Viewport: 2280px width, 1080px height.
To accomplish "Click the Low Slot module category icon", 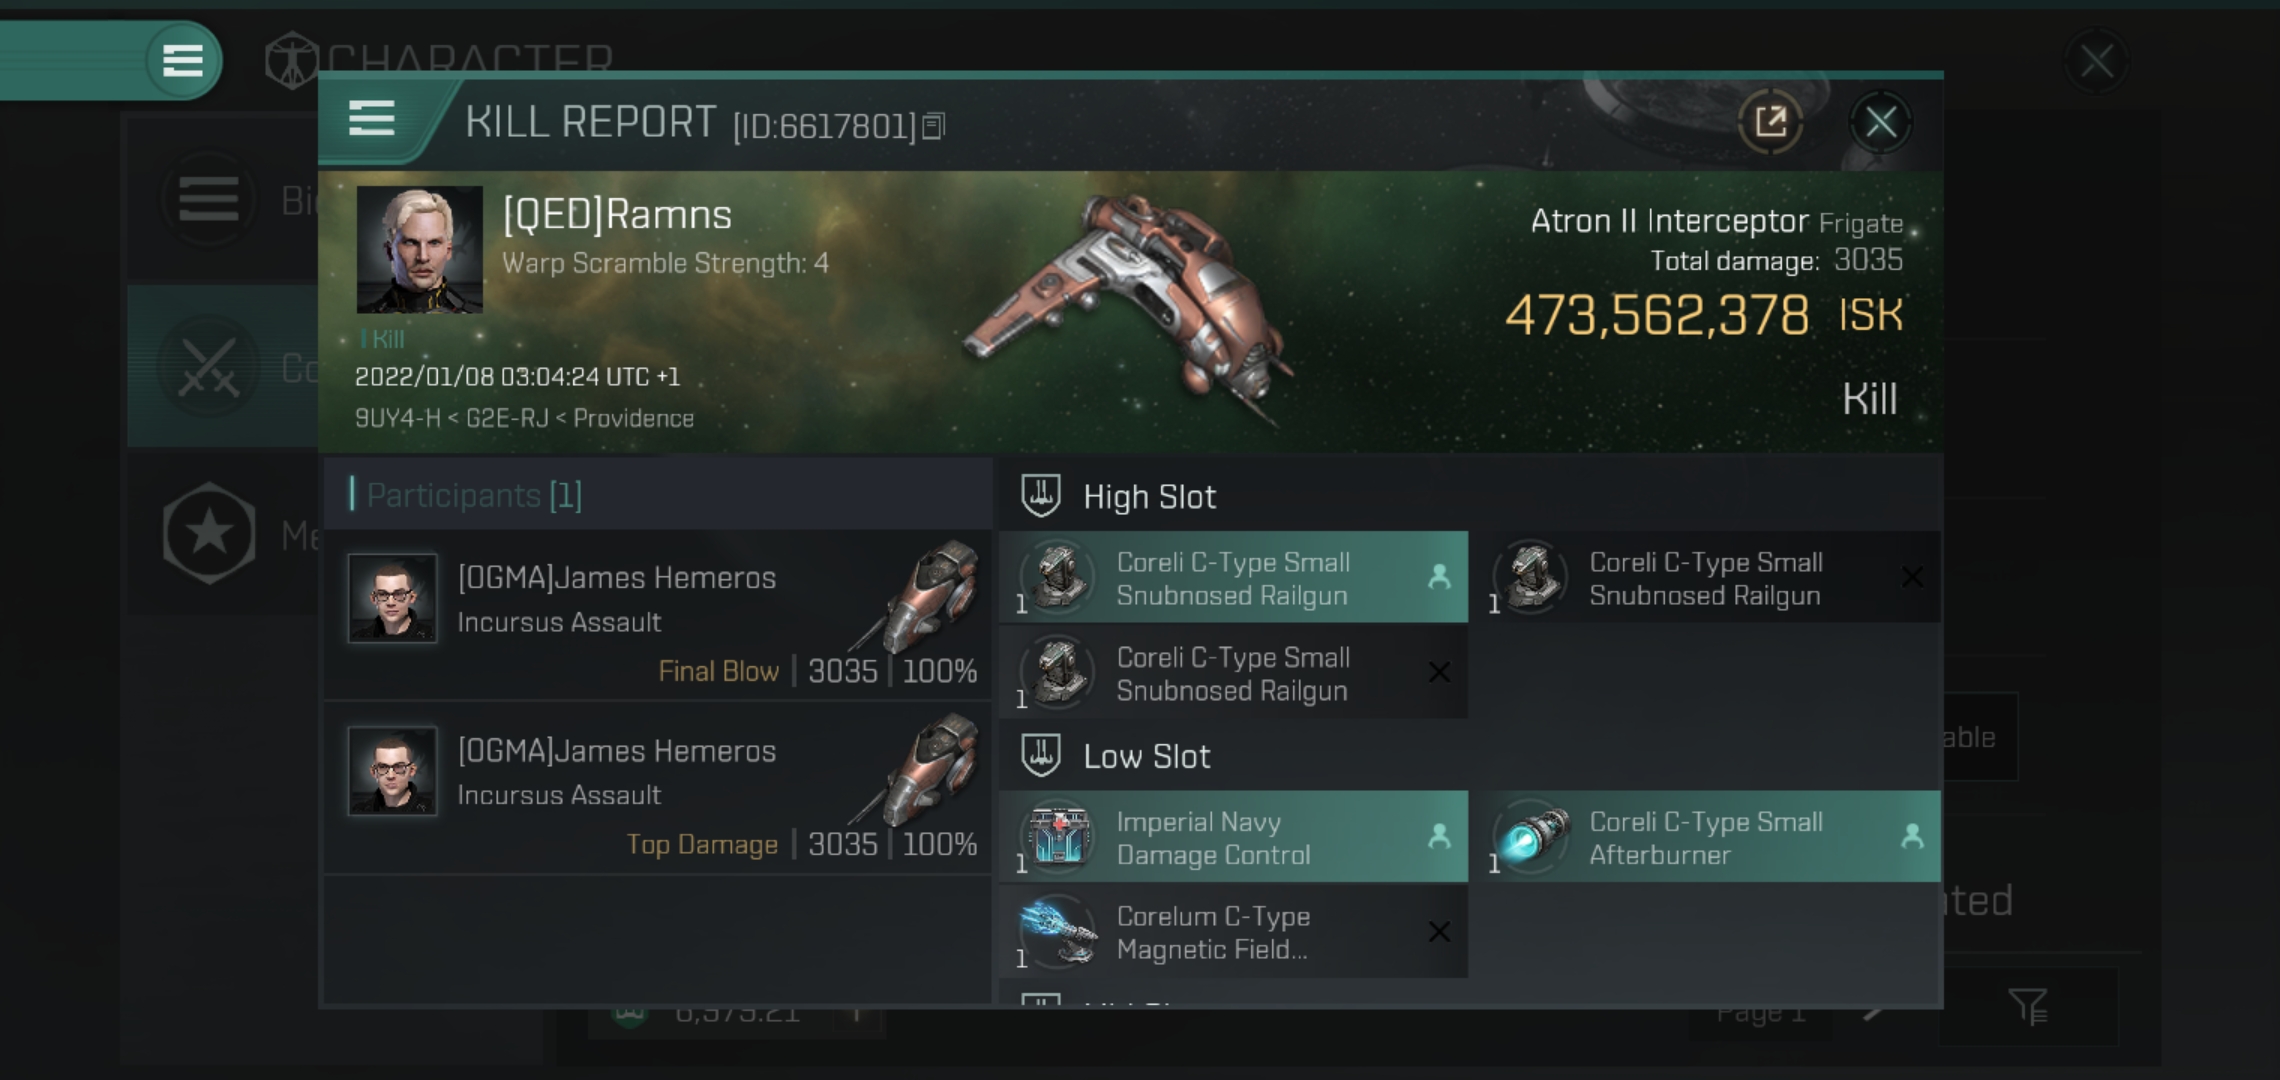I will (x=1043, y=756).
